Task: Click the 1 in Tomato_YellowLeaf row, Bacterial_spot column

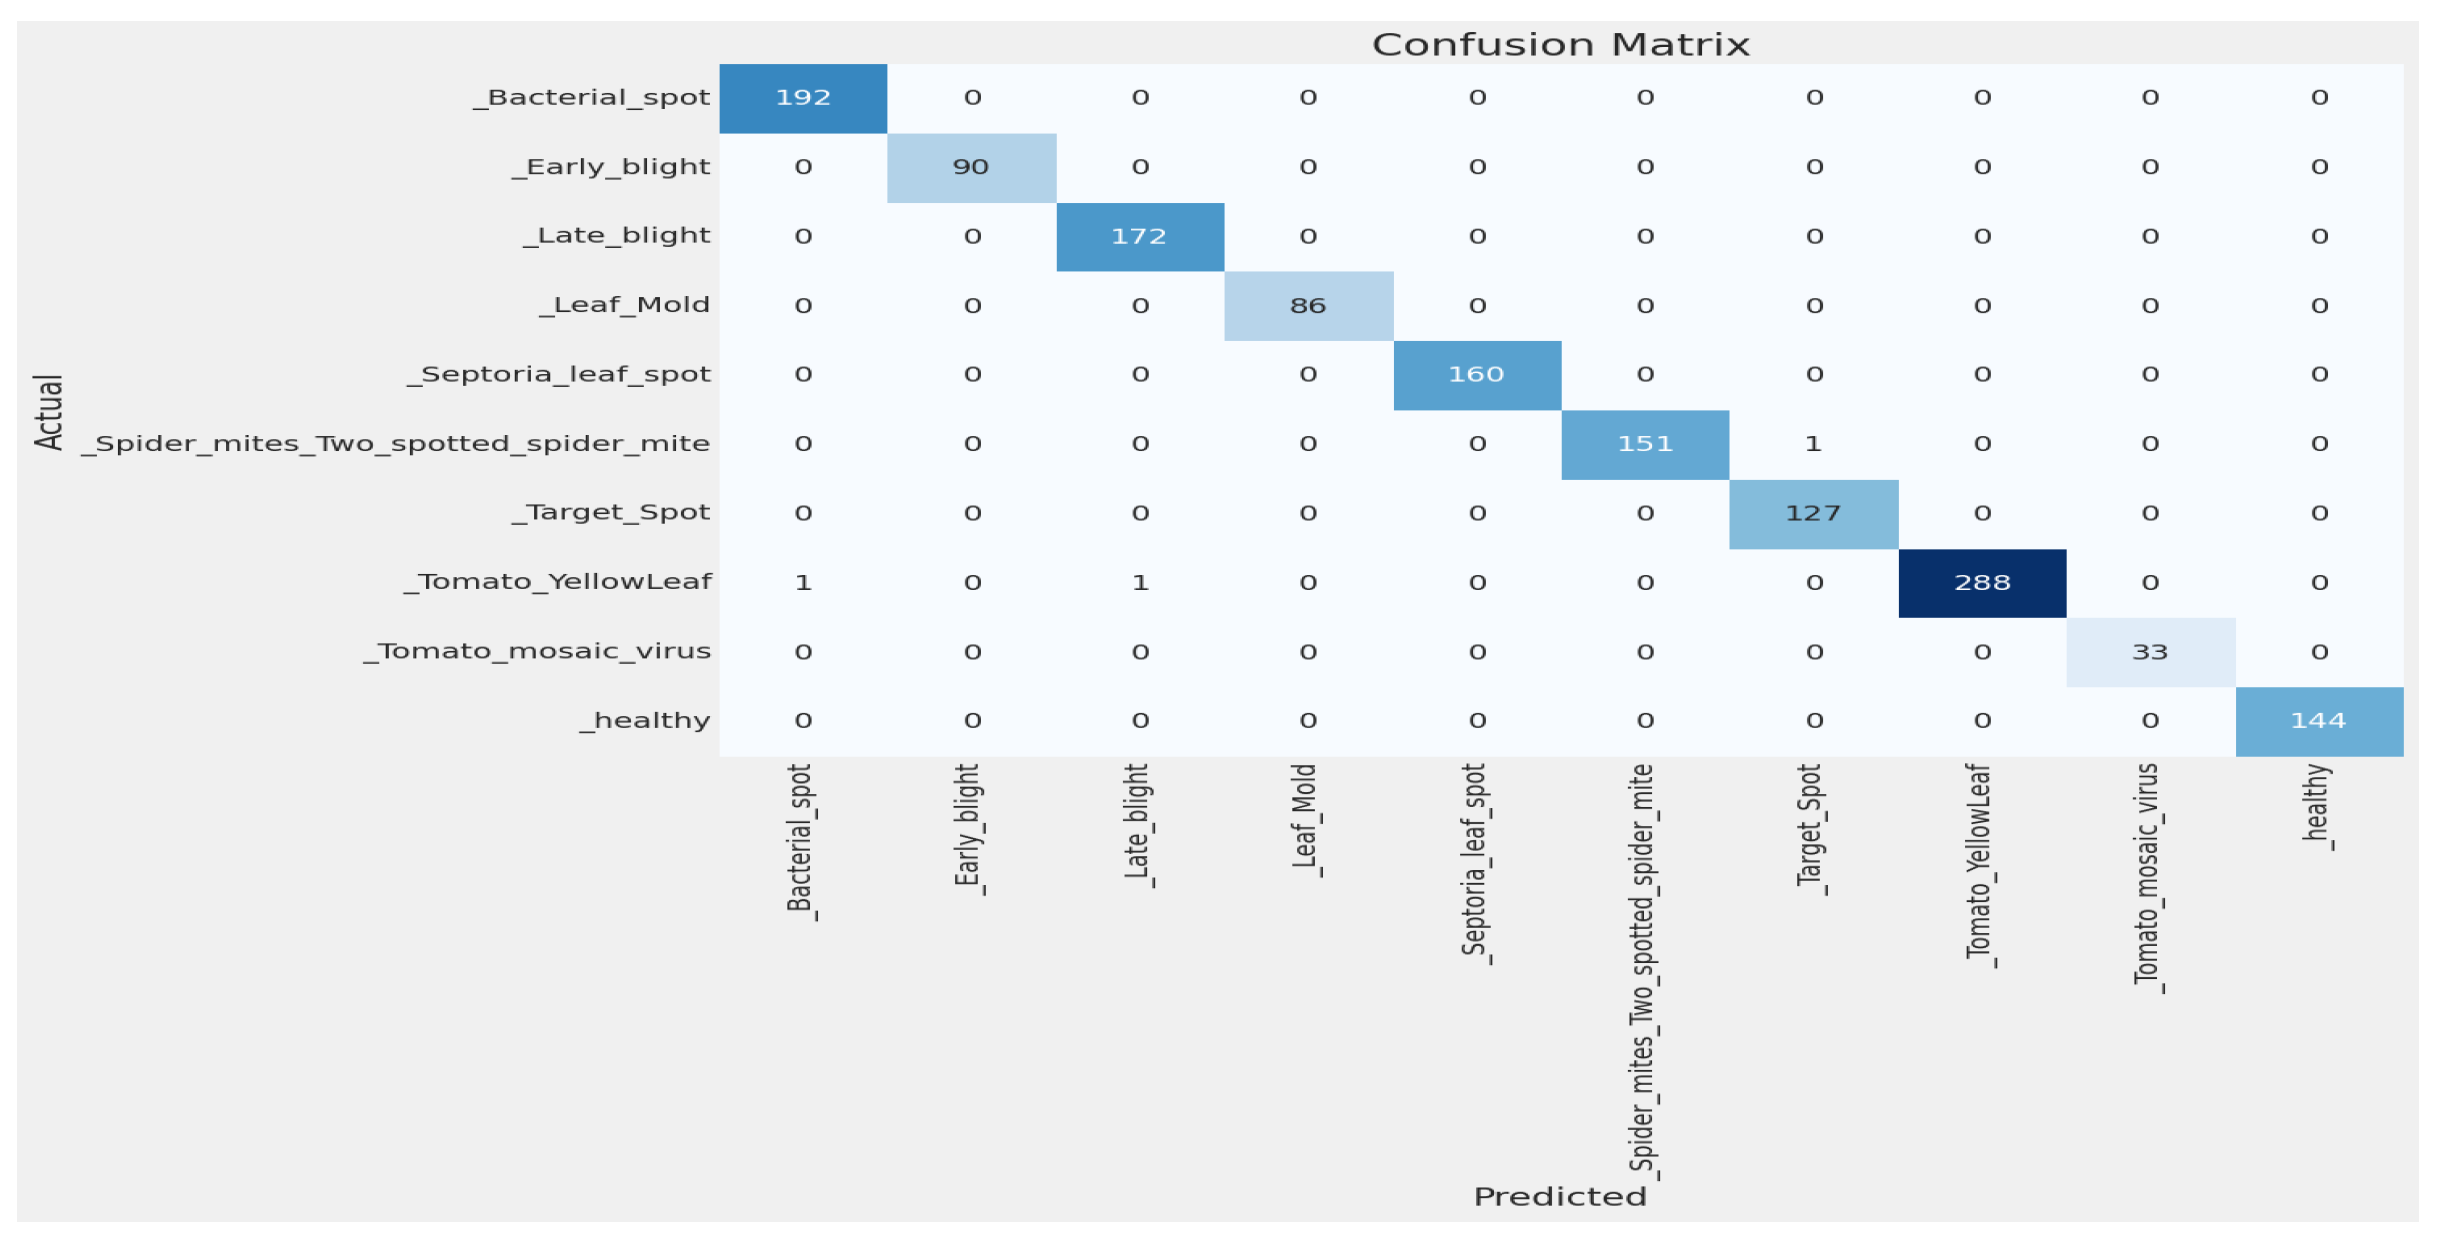Action: click(x=803, y=583)
